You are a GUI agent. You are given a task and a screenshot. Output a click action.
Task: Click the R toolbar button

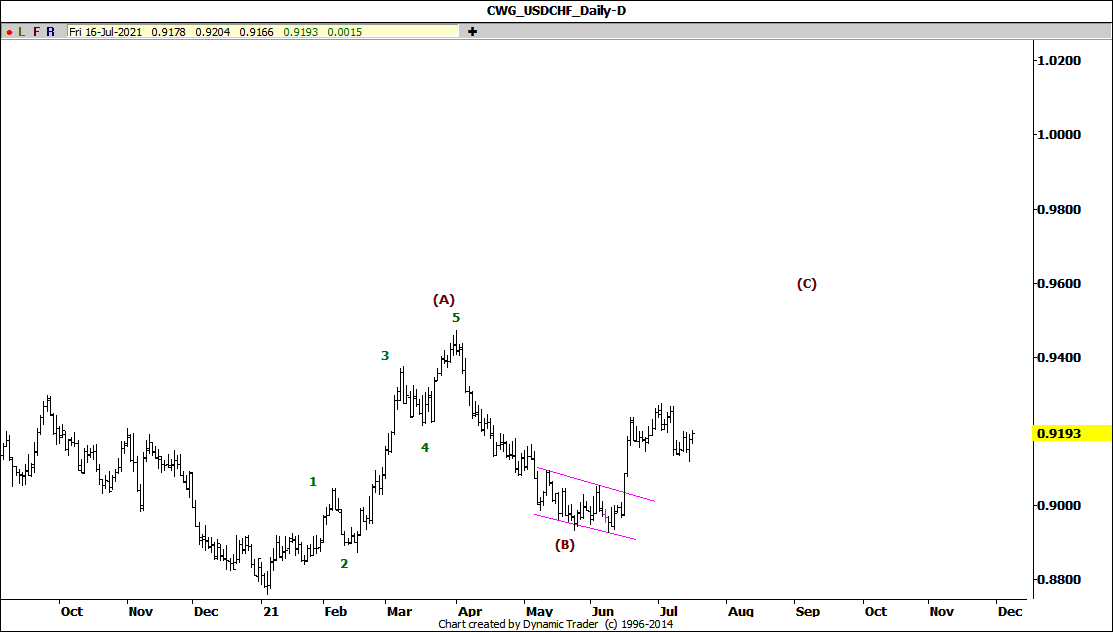click(50, 32)
